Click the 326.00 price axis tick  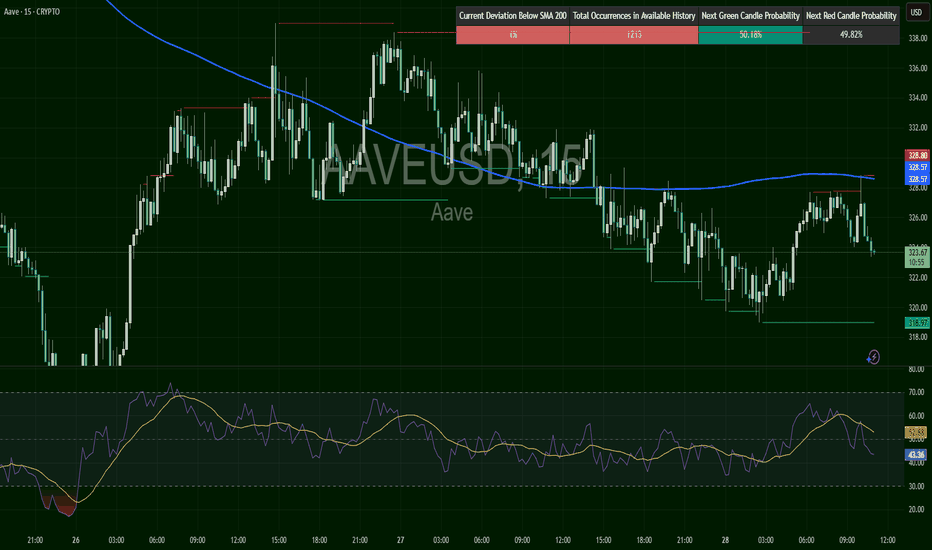(x=917, y=218)
